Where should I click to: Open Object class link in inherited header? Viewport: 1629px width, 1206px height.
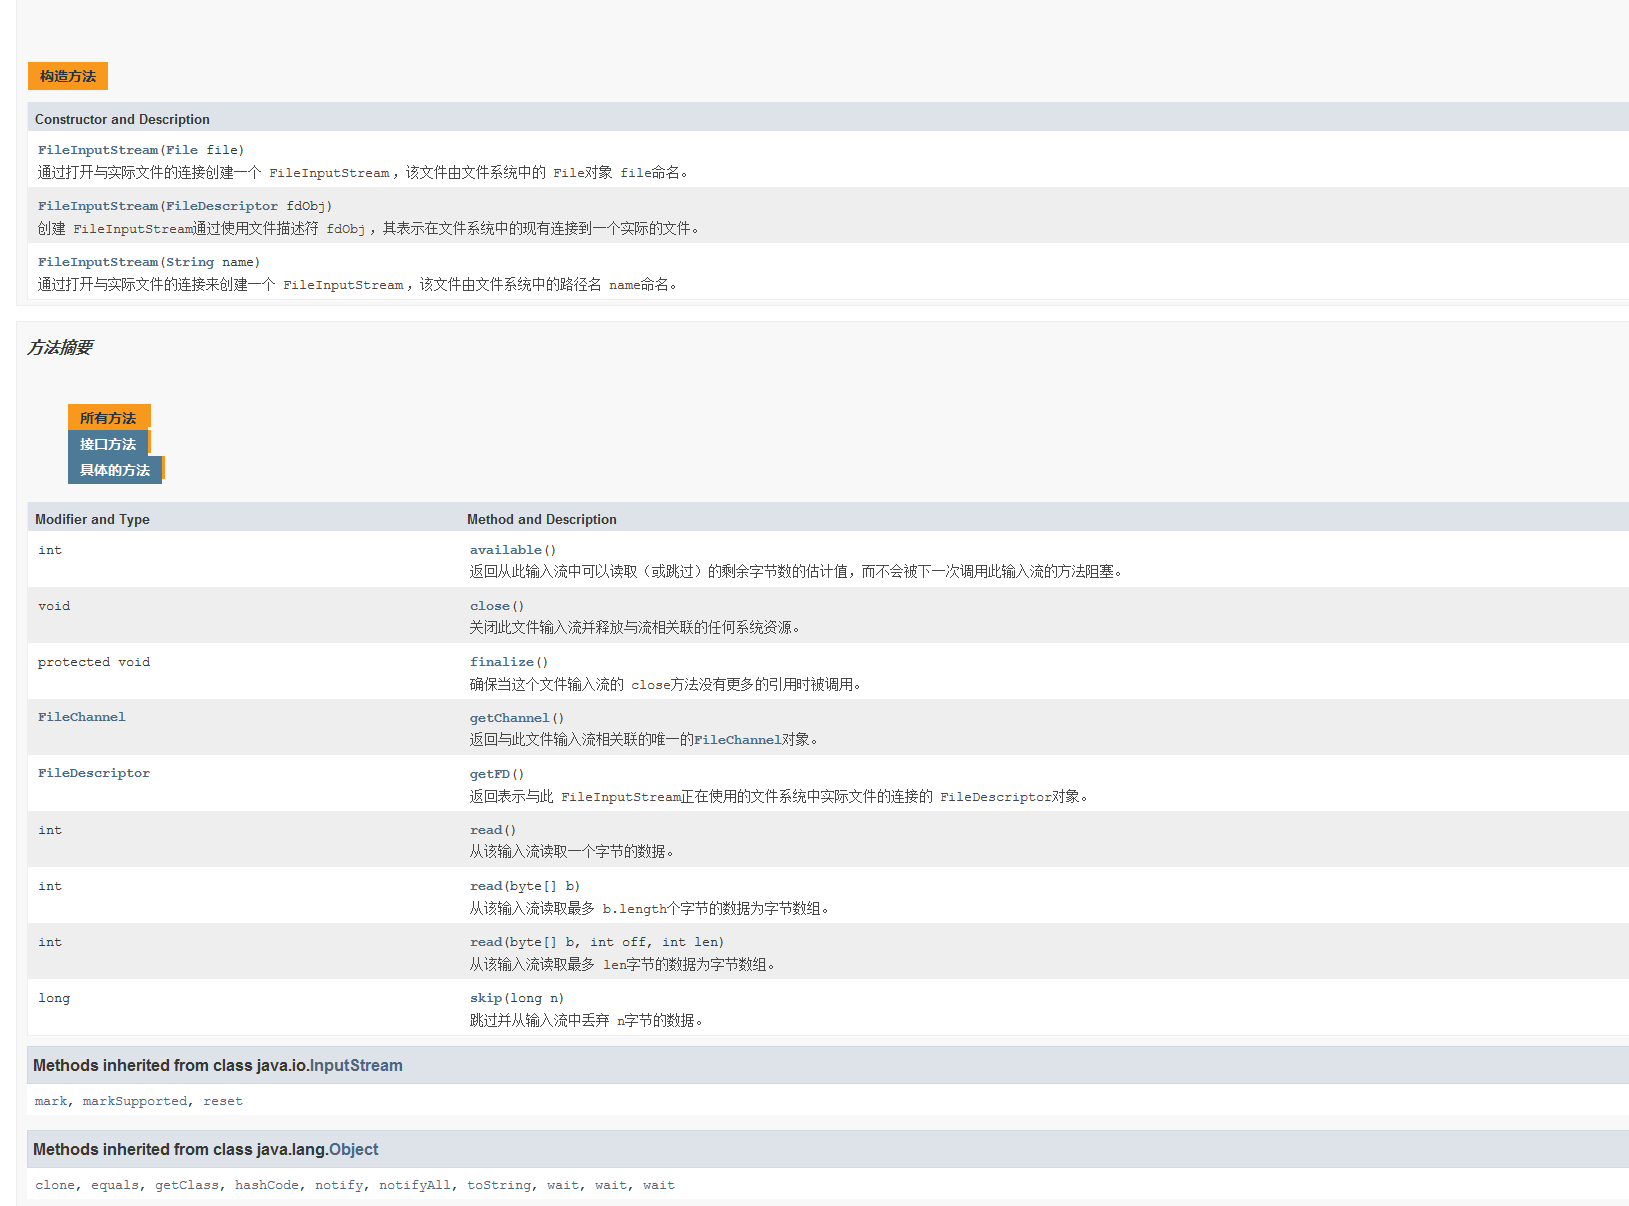354,1150
